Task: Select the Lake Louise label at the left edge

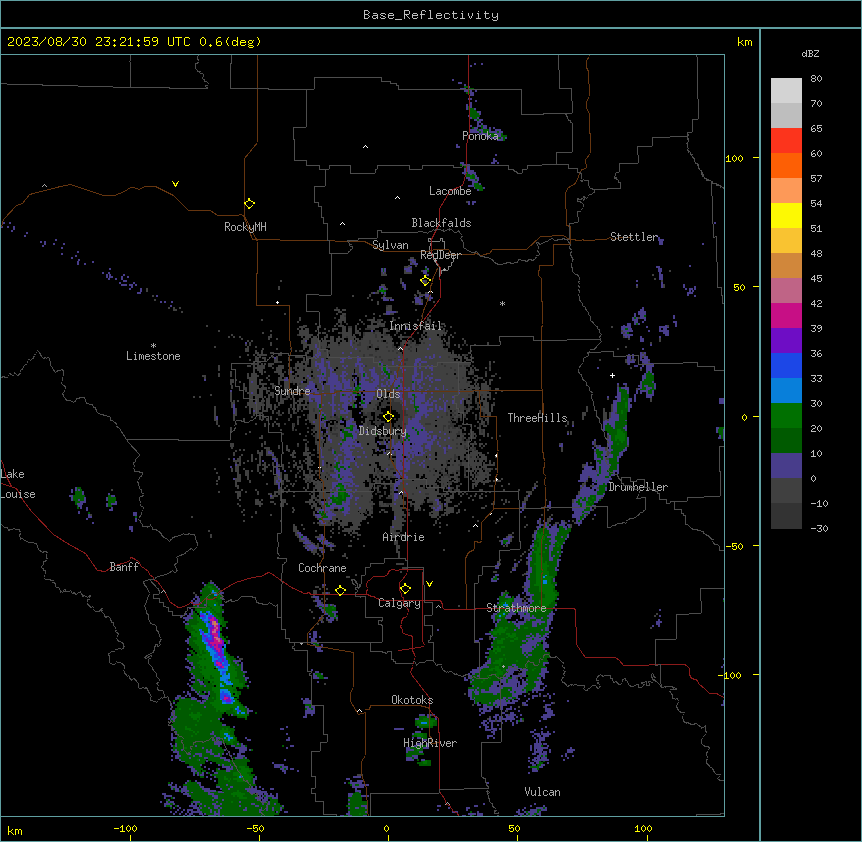Action: pyautogui.click(x=18, y=484)
